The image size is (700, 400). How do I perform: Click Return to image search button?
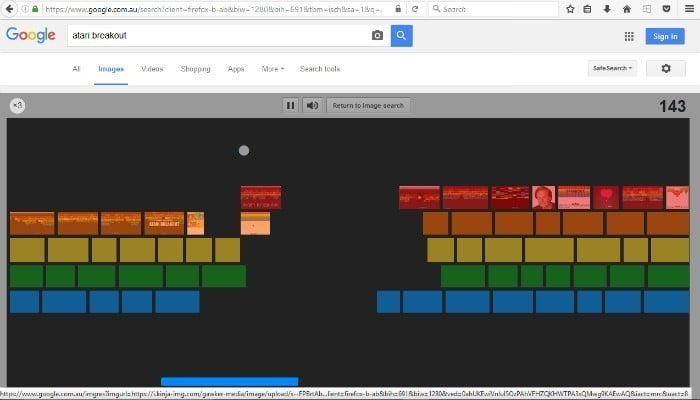coord(368,105)
